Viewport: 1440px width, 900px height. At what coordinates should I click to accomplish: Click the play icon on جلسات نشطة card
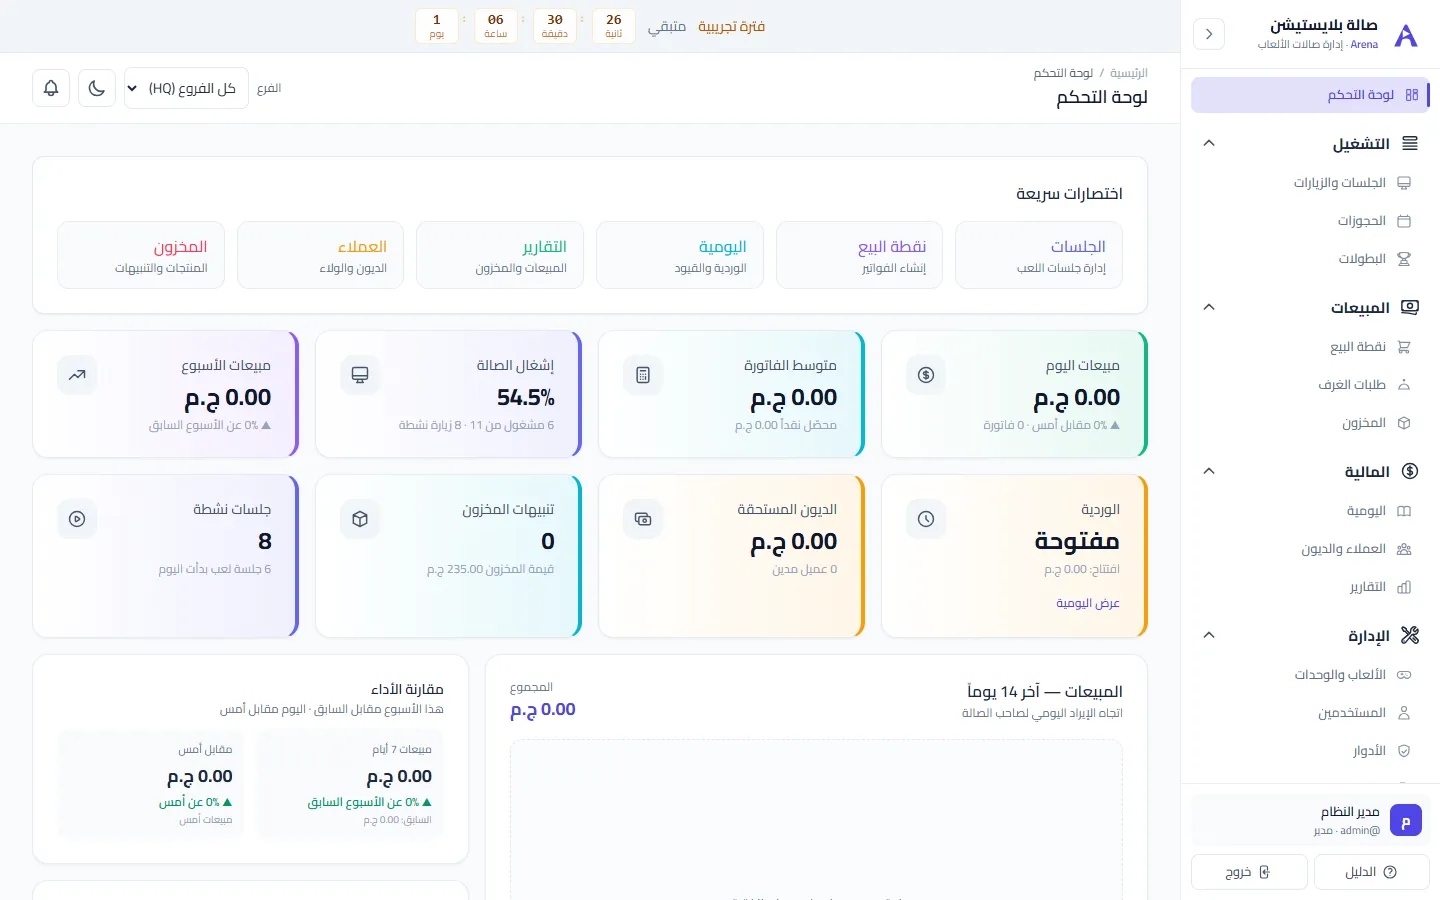[x=77, y=519]
